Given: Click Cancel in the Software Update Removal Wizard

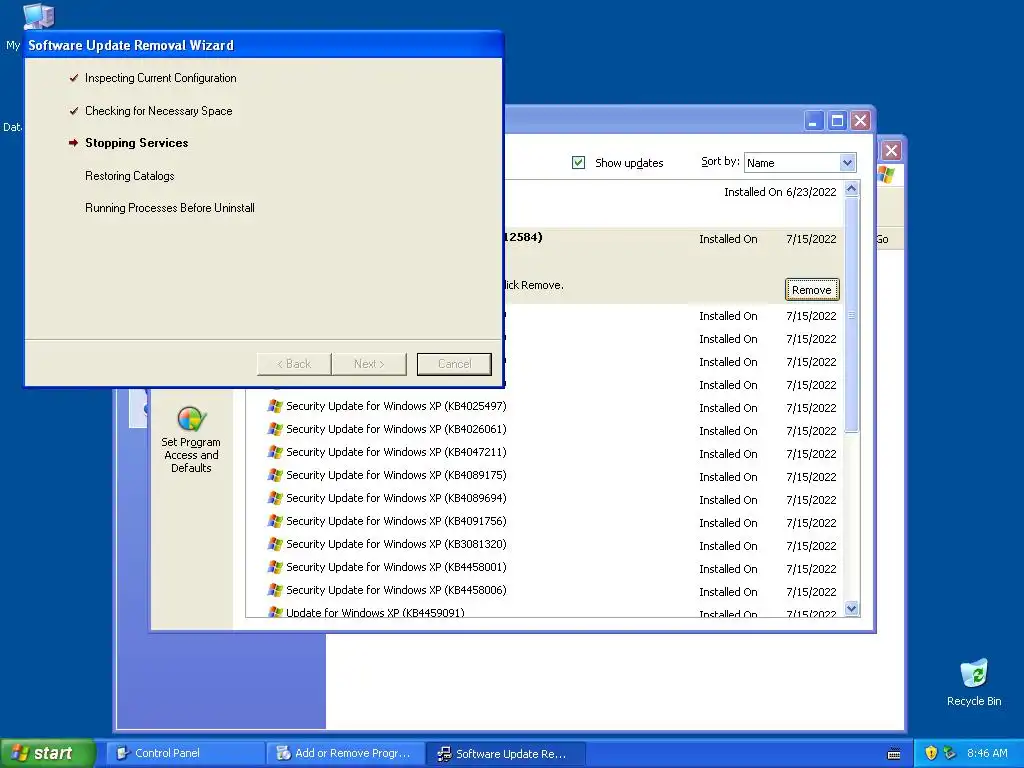Looking at the screenshot, I should click(454, 364).
